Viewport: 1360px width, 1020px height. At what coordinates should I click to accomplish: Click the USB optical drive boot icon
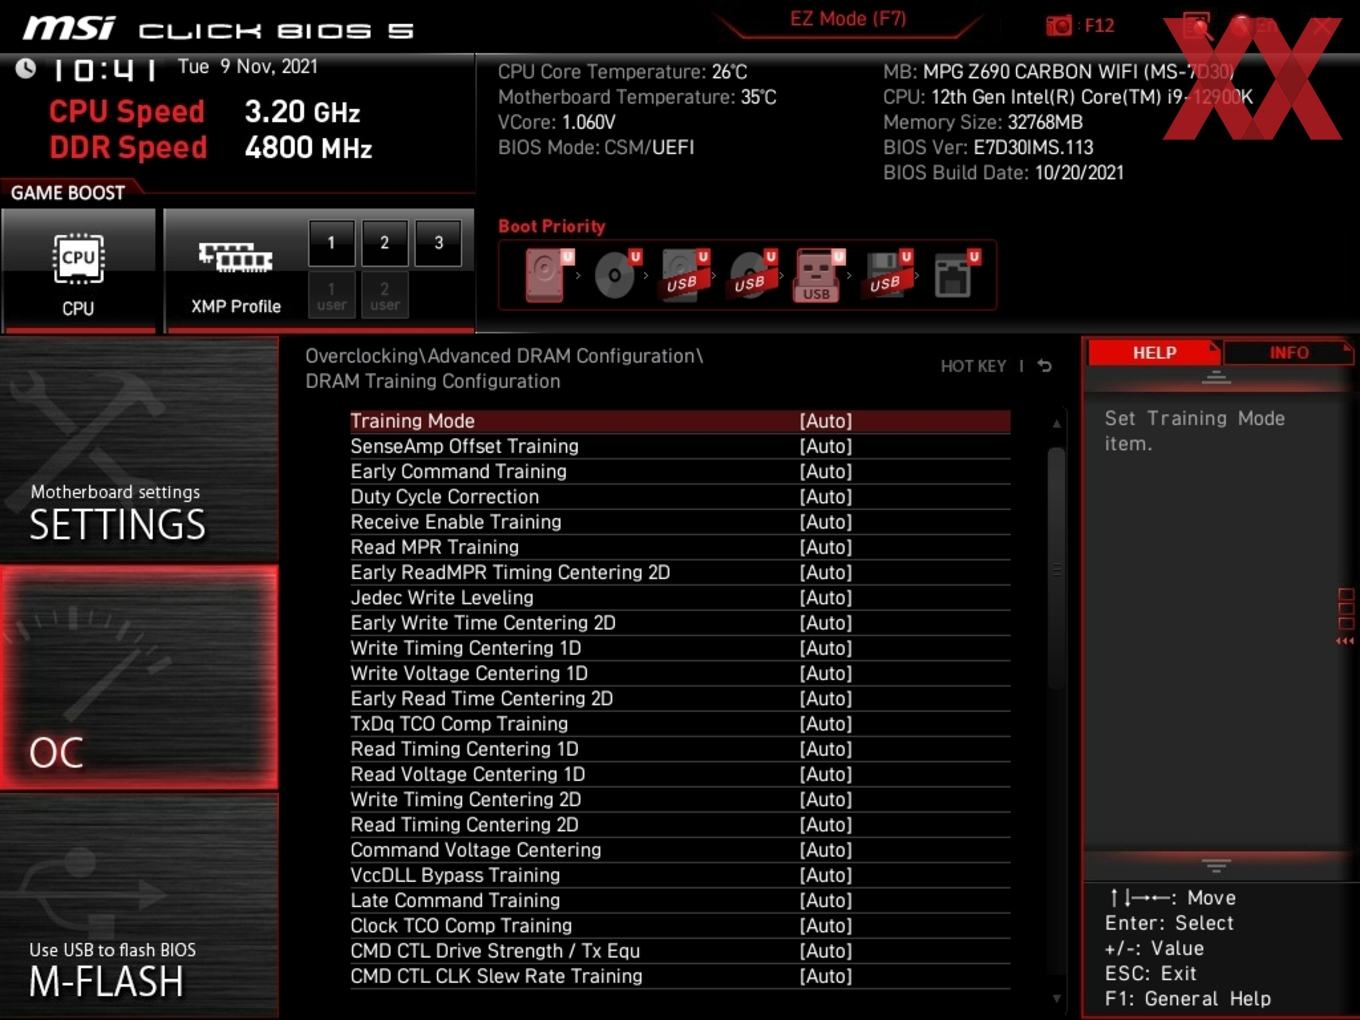(x=750, y=275)
